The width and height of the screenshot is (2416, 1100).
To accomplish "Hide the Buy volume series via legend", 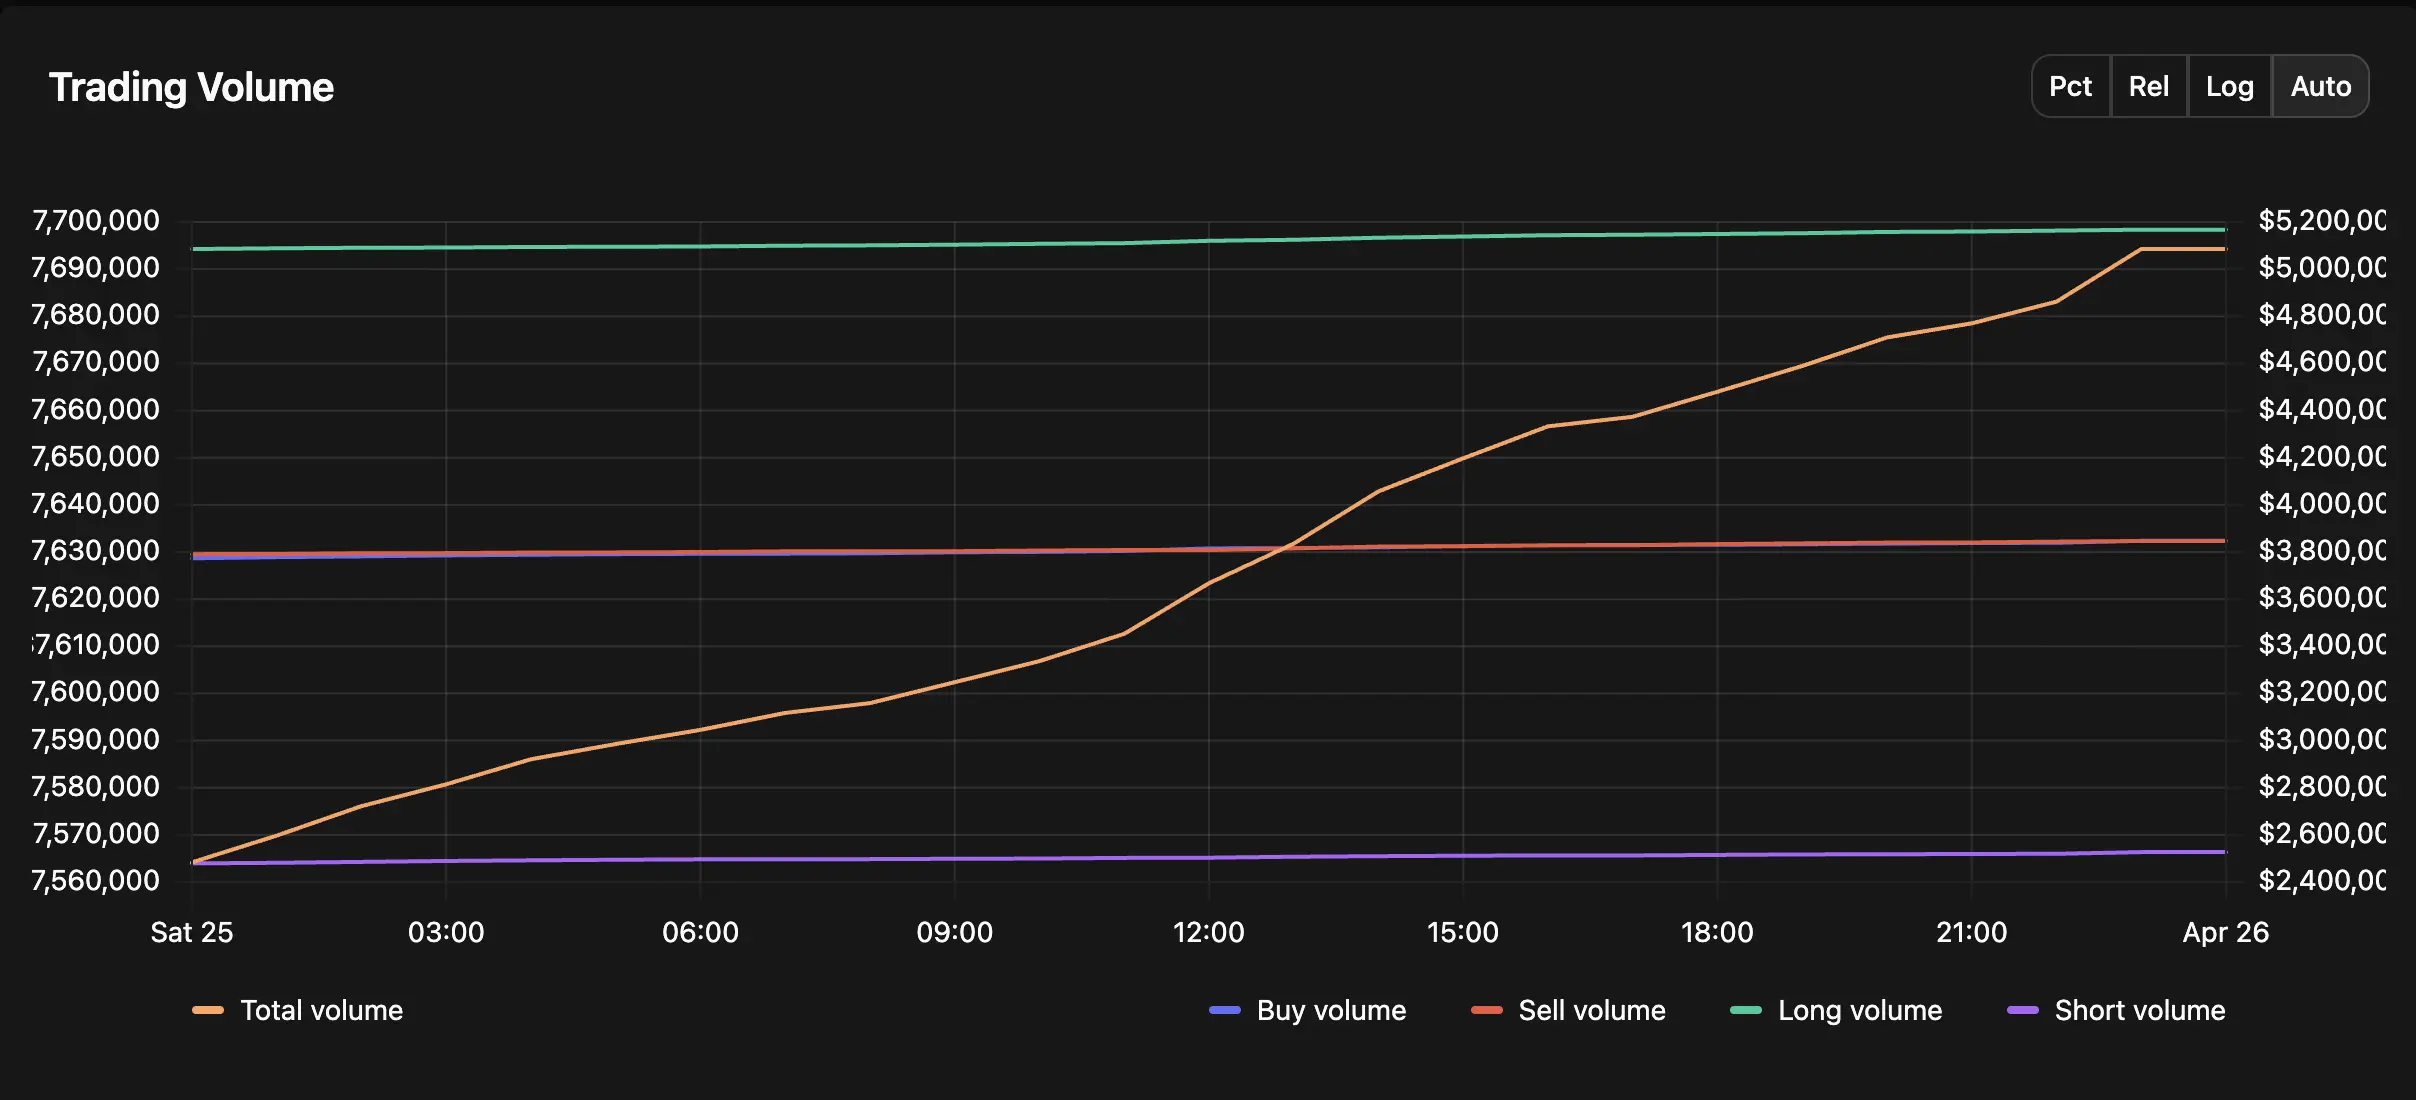I will [x=1308, y=1010].
